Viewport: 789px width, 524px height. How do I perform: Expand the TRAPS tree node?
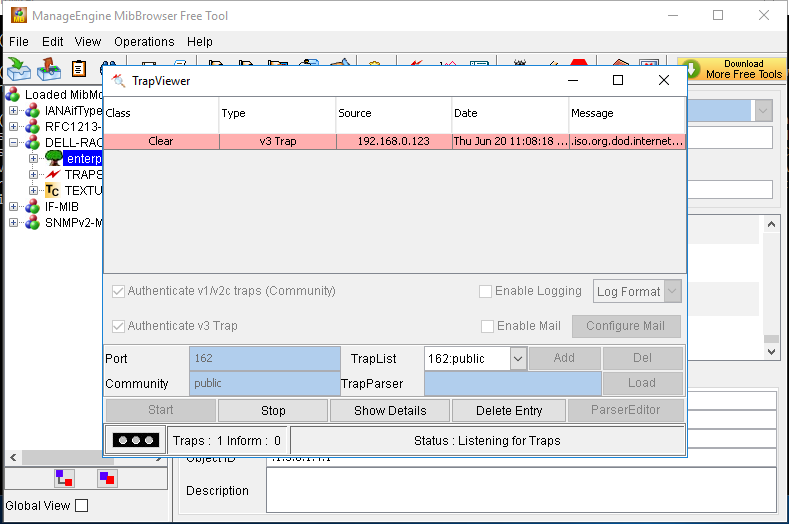pos(33,175)
